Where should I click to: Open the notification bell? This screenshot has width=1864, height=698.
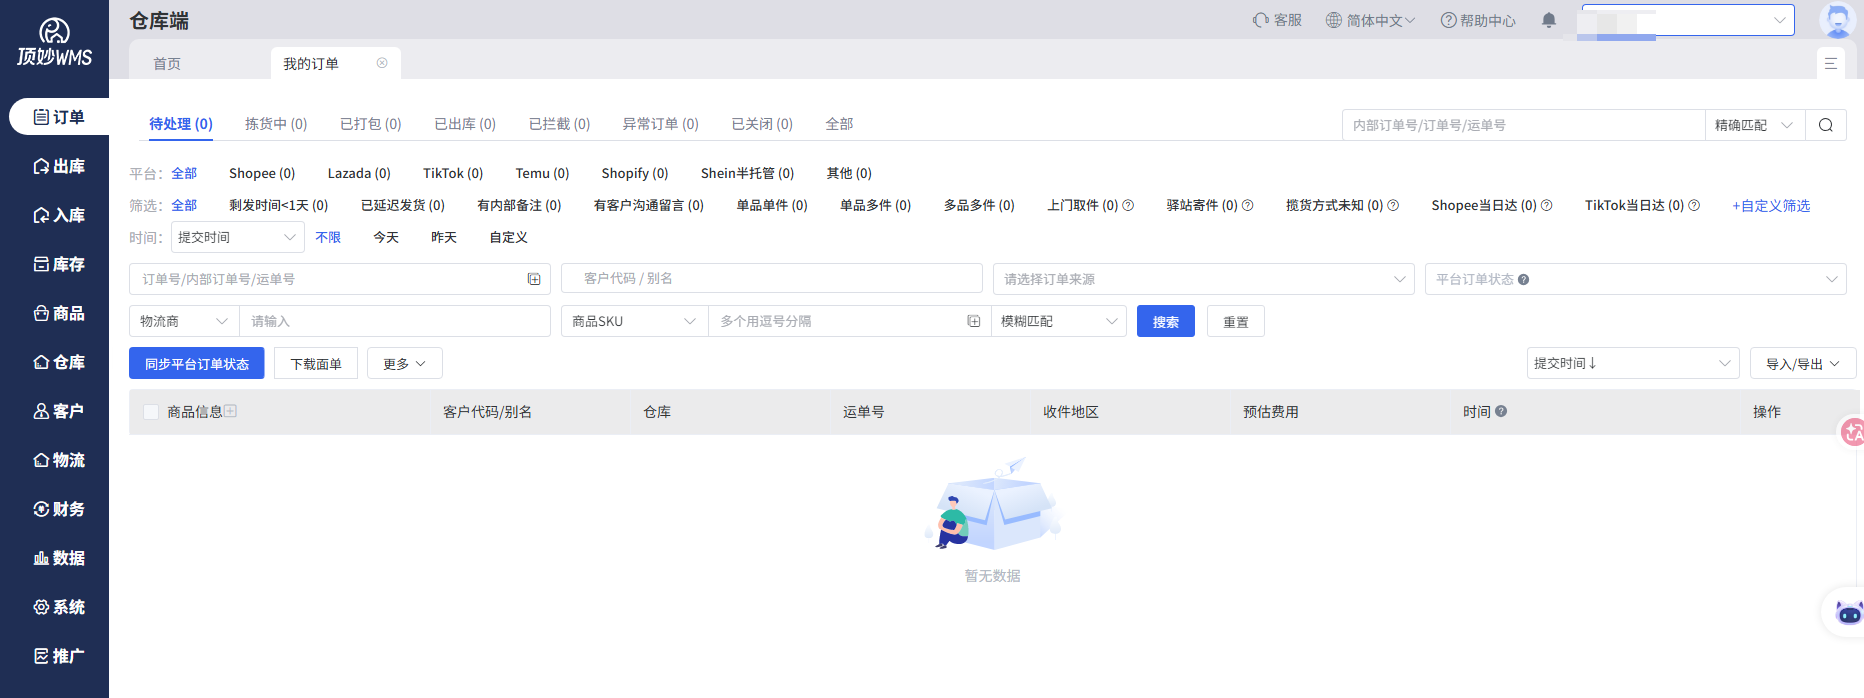(x=1549, y=20)
